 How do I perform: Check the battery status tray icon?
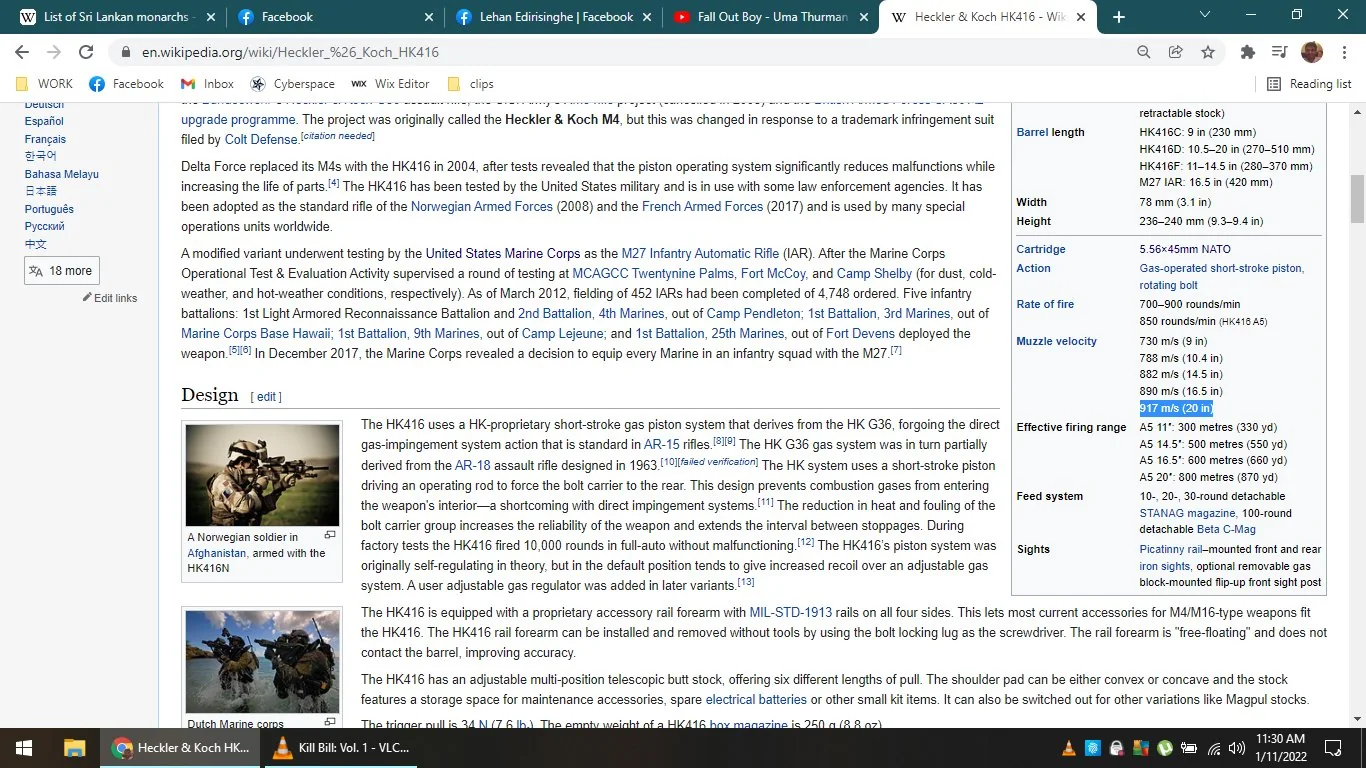tap(1190, 747)
